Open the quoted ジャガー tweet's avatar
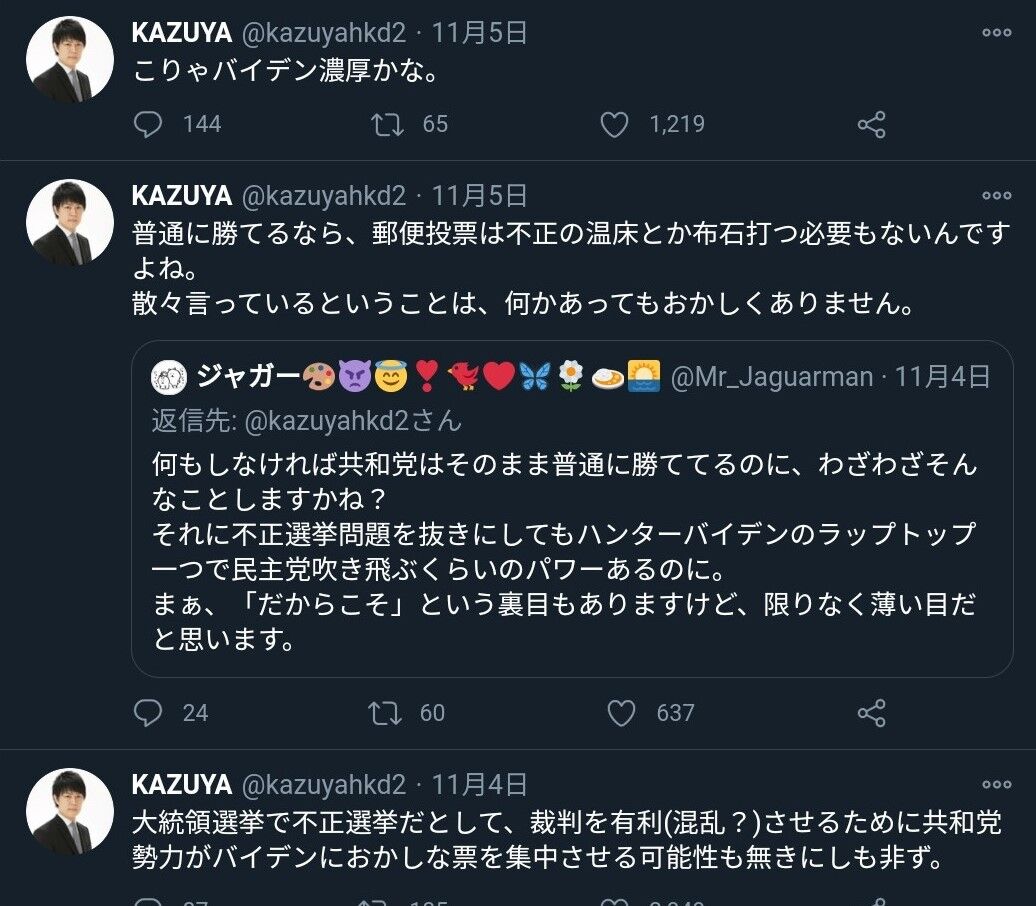The image size is (1036, 906). pos(169,378)
